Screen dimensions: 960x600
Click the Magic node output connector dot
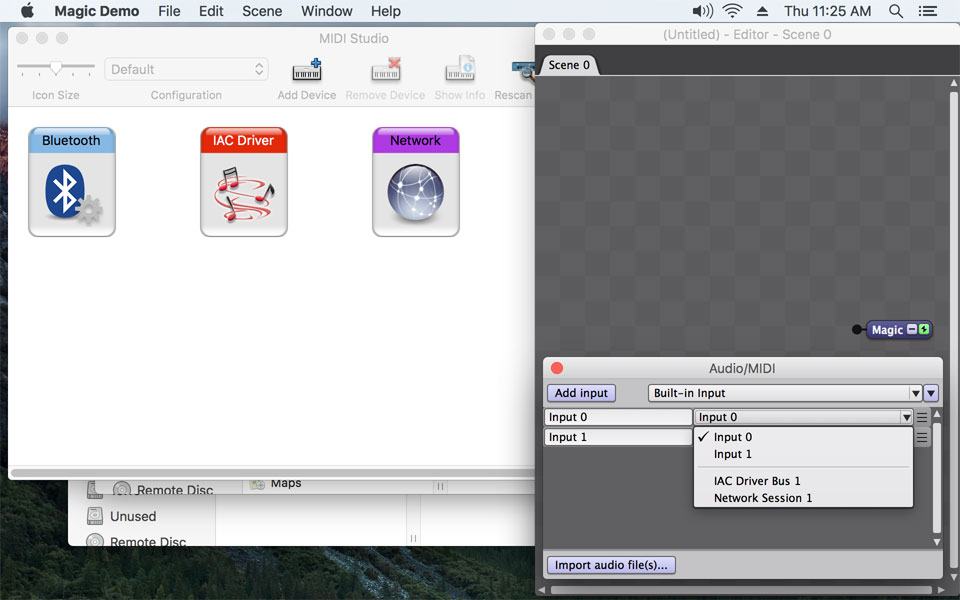[857, 329]
